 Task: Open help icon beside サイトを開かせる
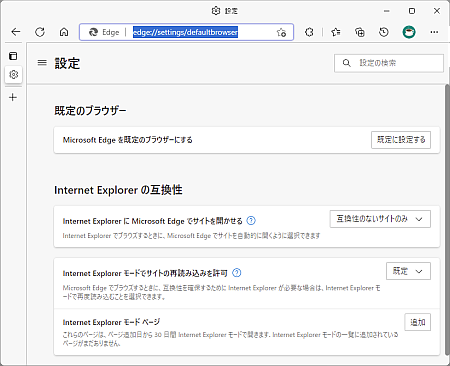click(251, 221)
